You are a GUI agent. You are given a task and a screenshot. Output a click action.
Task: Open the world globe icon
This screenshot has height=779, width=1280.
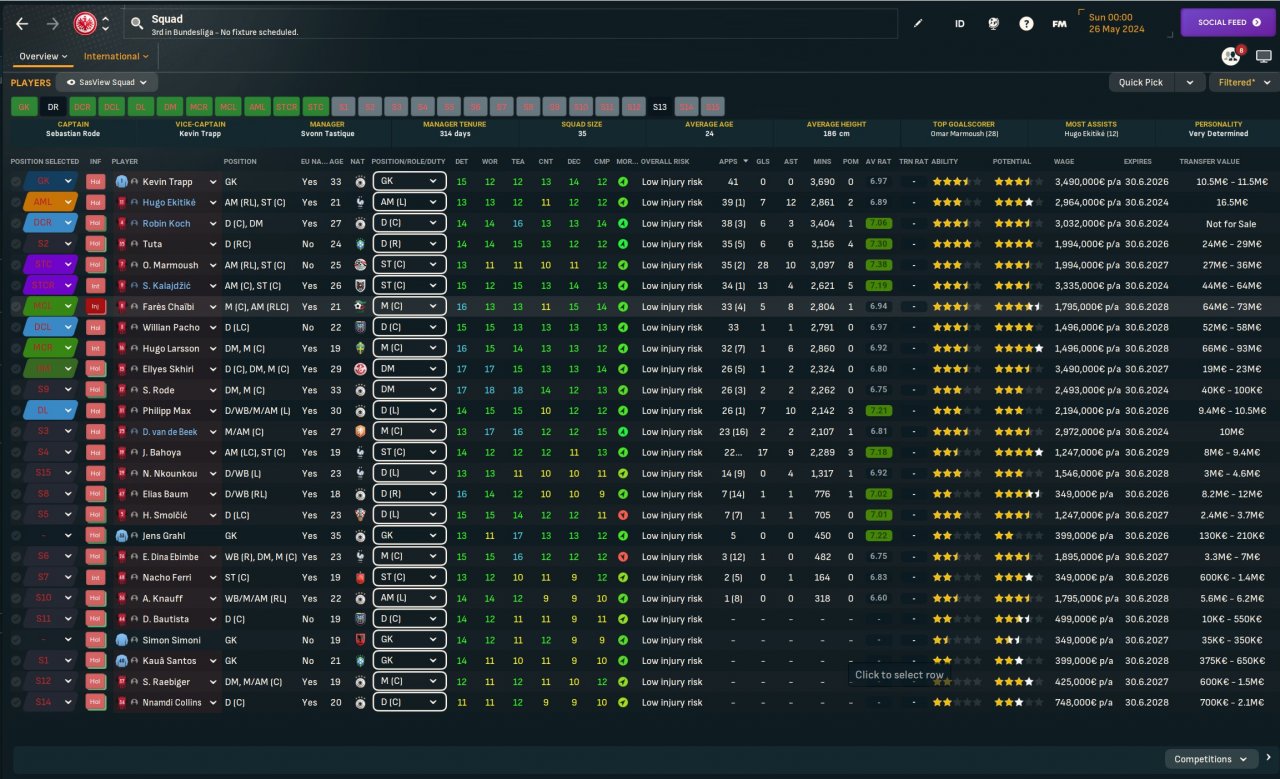click(993, 23)
